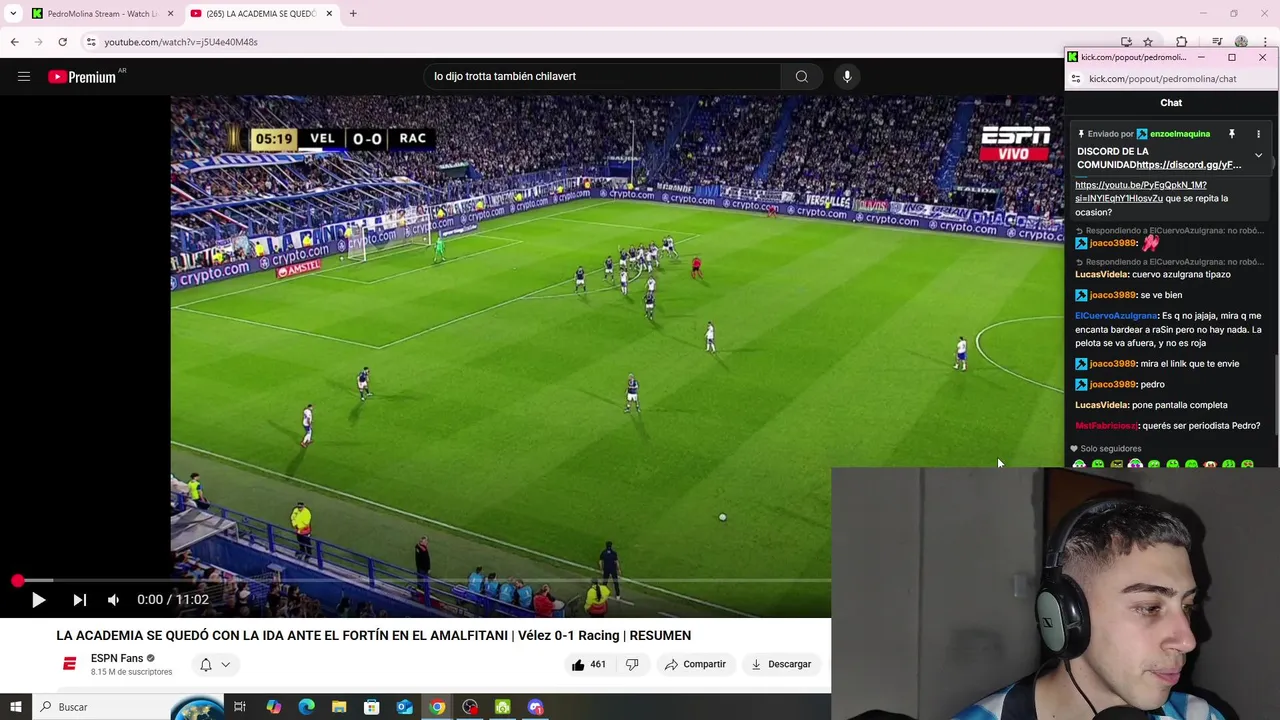Close the YouTube video tab
The width and height of the screenshot is (1280, 720).
[328, 14]
